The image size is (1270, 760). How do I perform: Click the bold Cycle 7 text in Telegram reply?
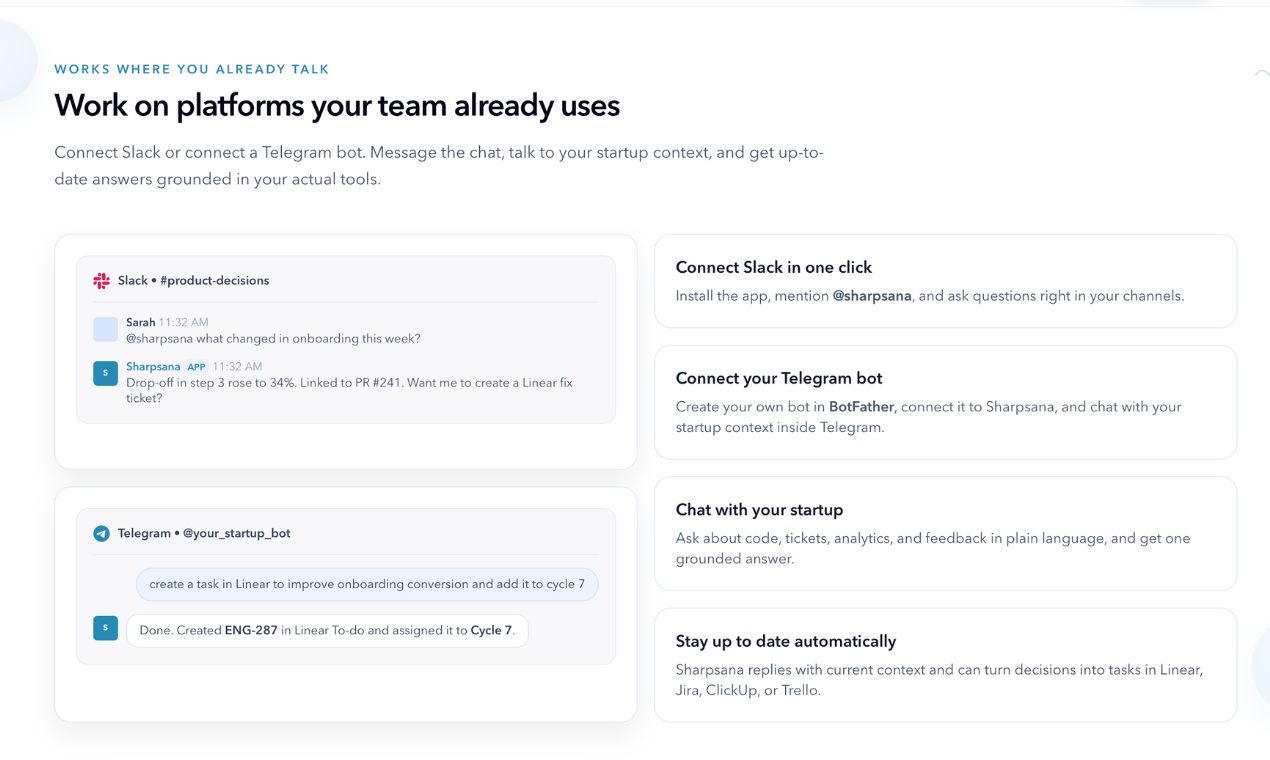[491, 631]
